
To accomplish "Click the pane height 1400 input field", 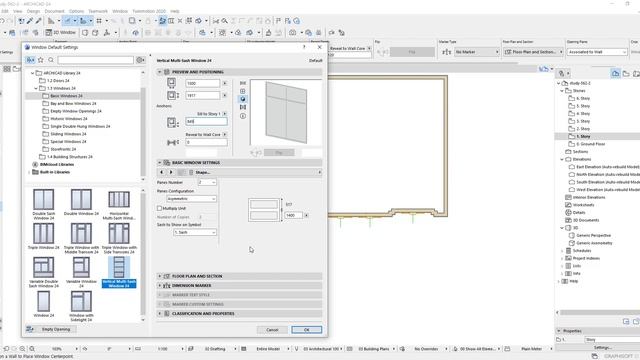I will coord(293,215).
